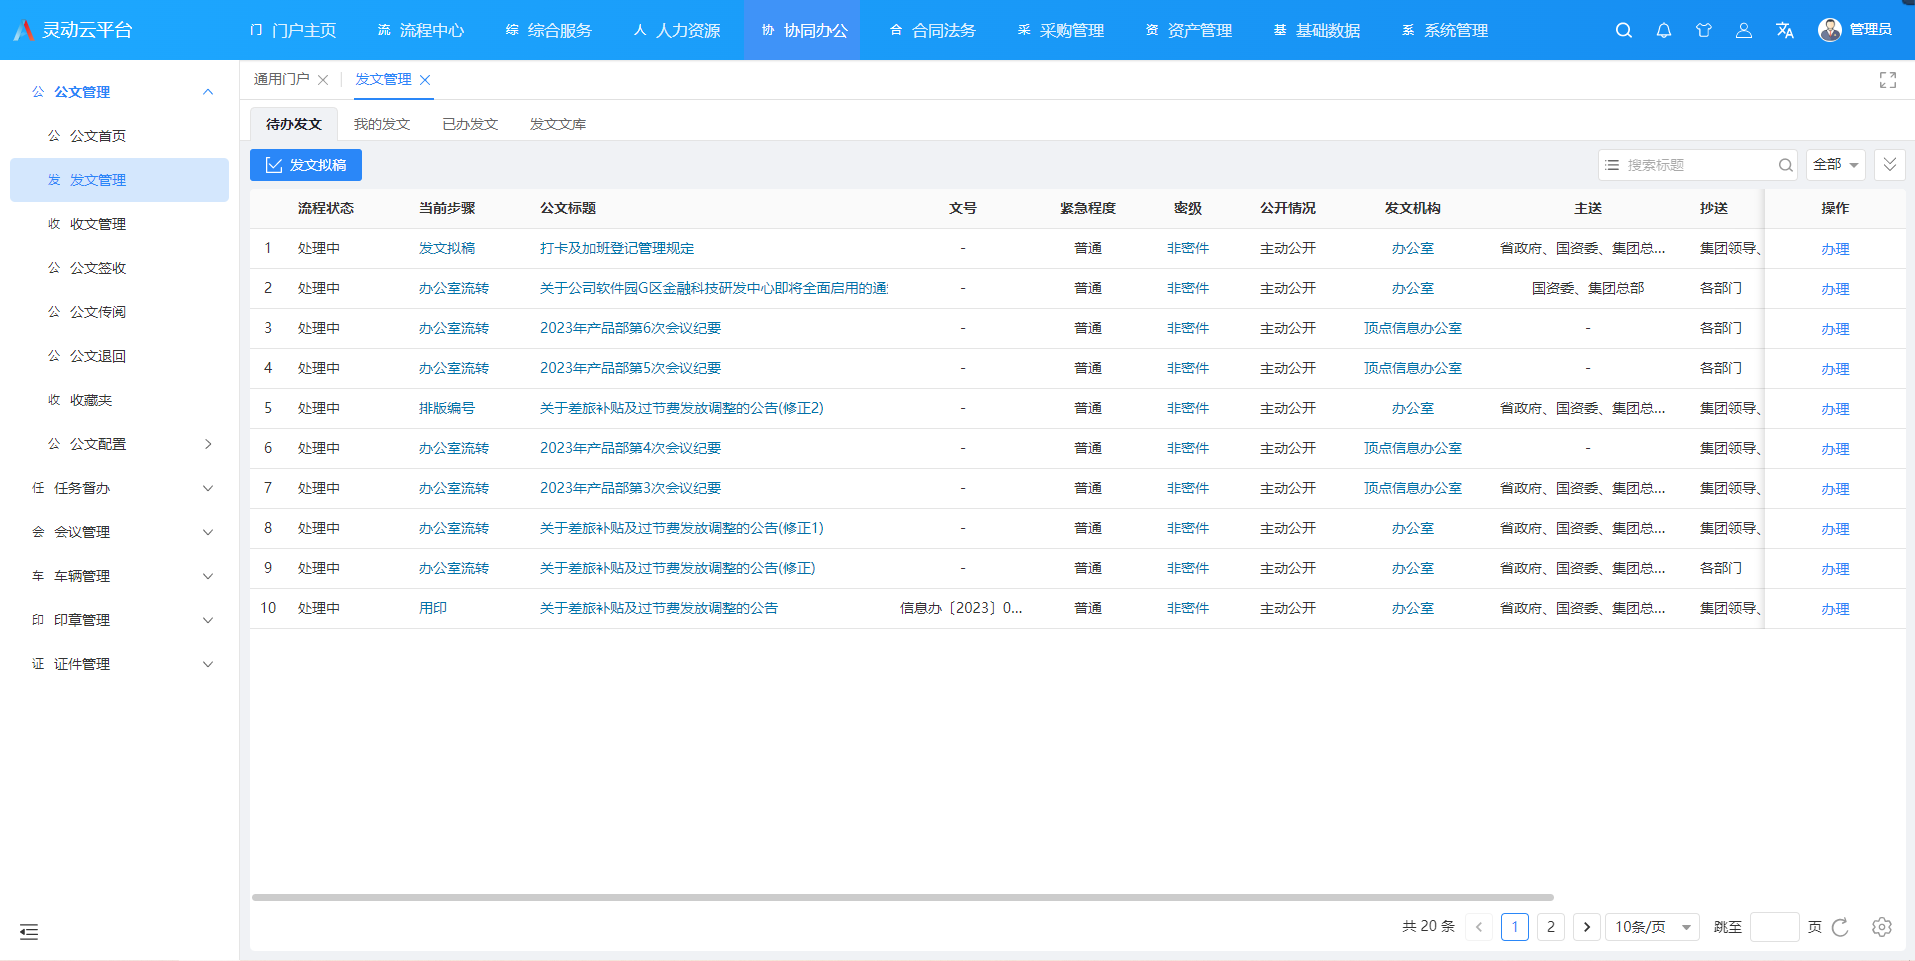Image resolution: width=1915 pixels, height=961 pixels.
Task: Open the 10条/页 page size dropdown
Action: (x=1652, y=927)
